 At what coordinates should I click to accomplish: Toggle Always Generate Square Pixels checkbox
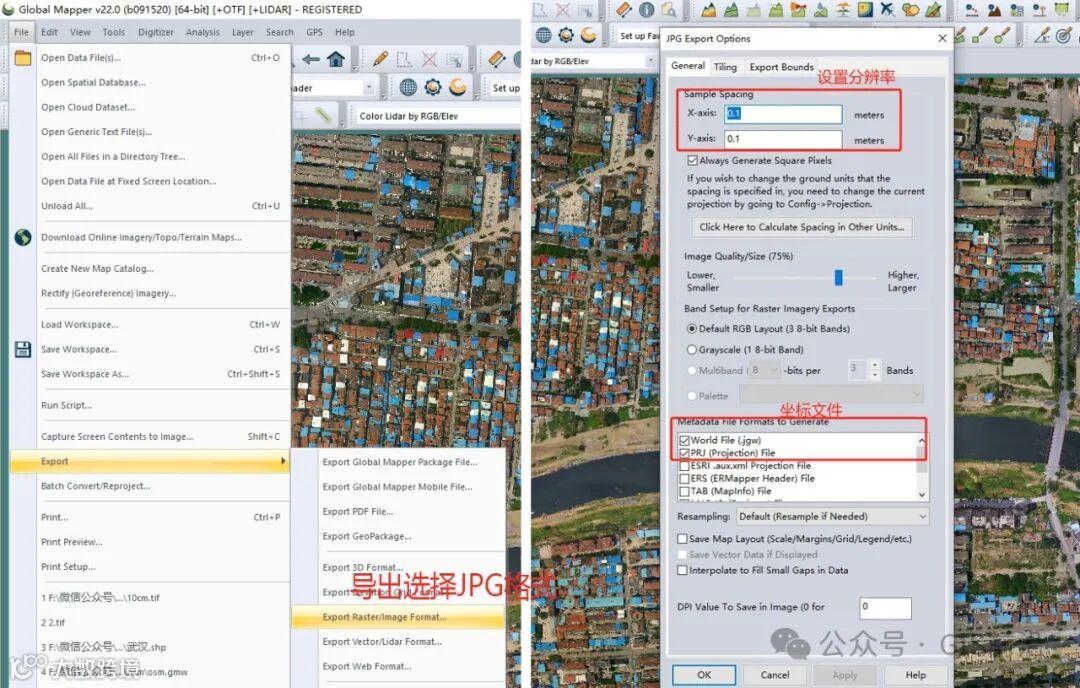(x=692, y=160)
